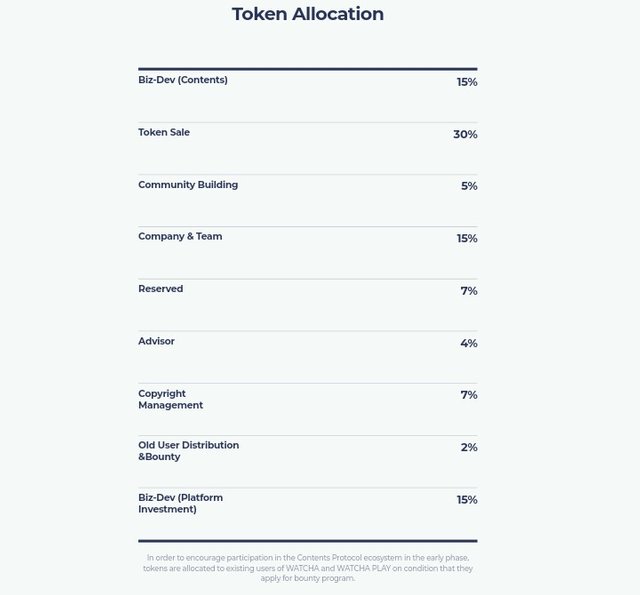Click the Token Allocation heading
Image resolution: width=640 pixels, height=595 pixels.
click(x=308, y=14)
